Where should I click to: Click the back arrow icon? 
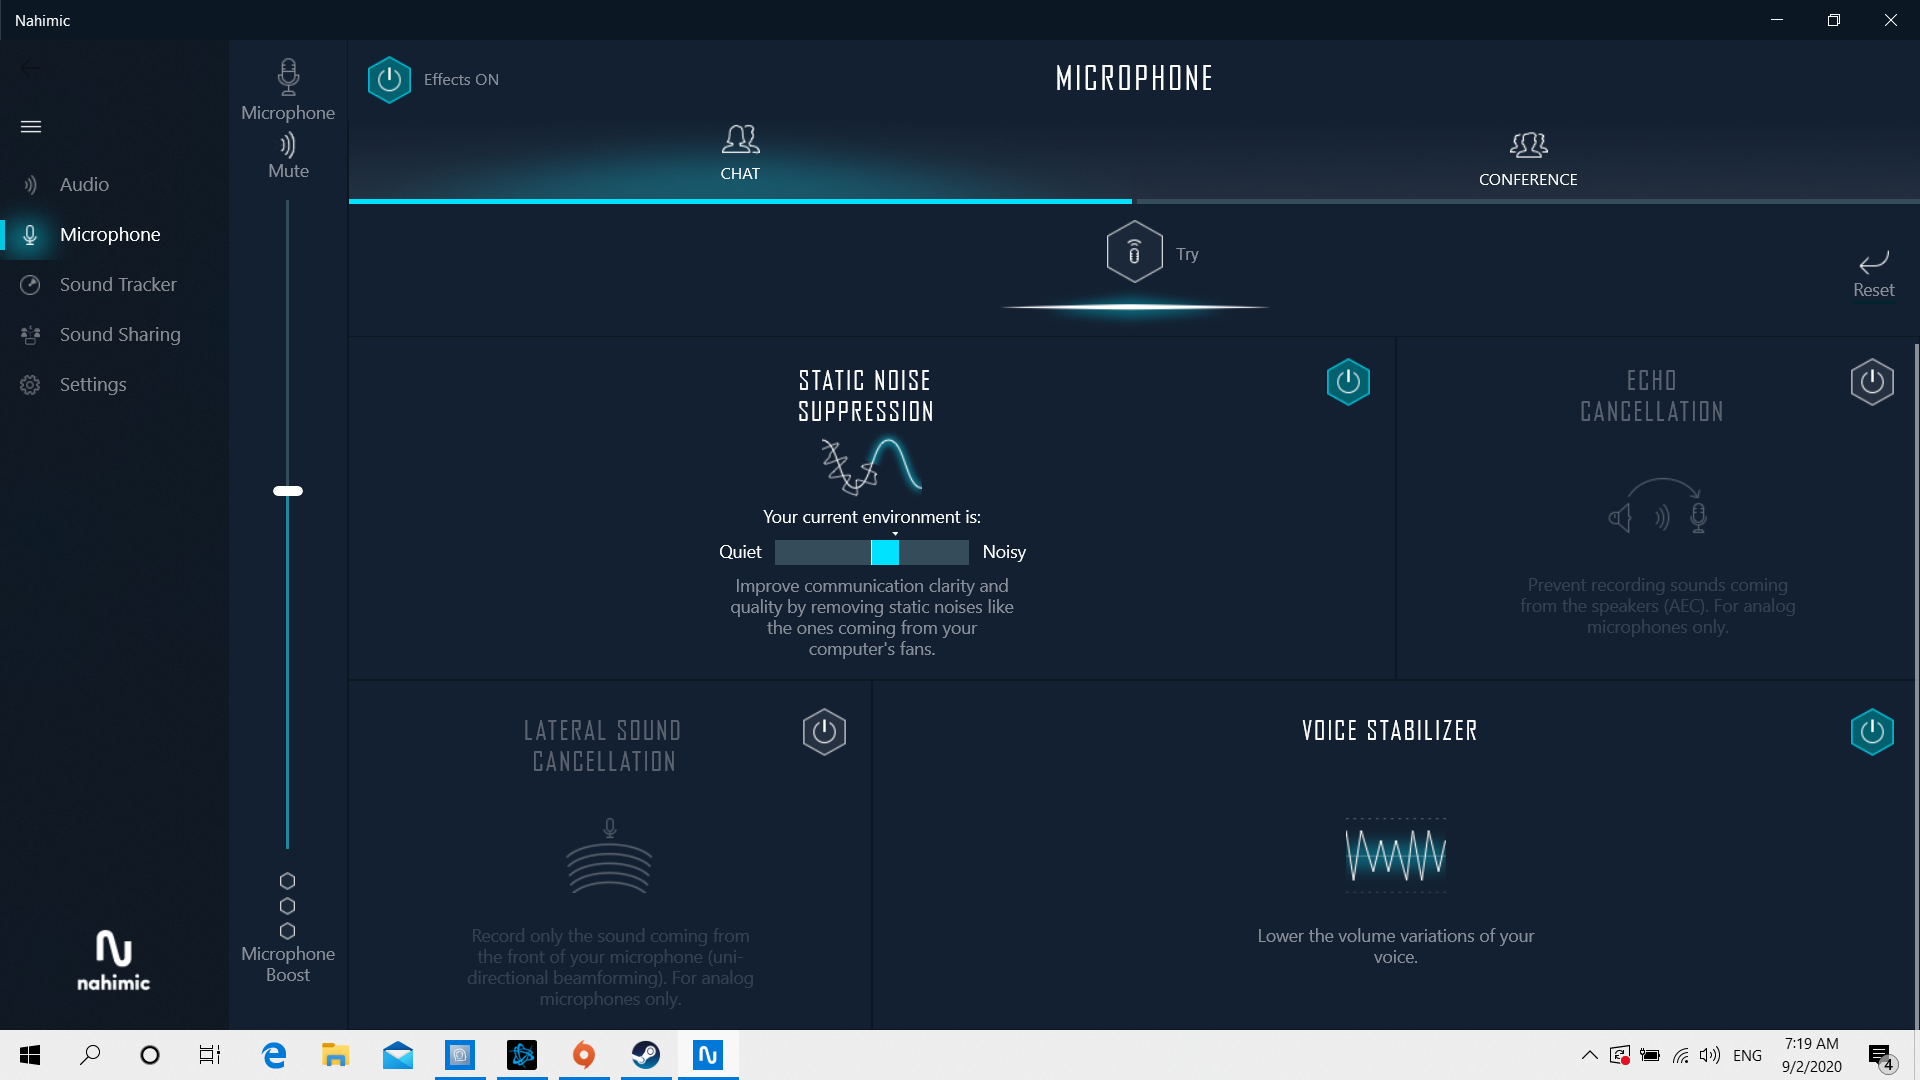click(30, 68)
